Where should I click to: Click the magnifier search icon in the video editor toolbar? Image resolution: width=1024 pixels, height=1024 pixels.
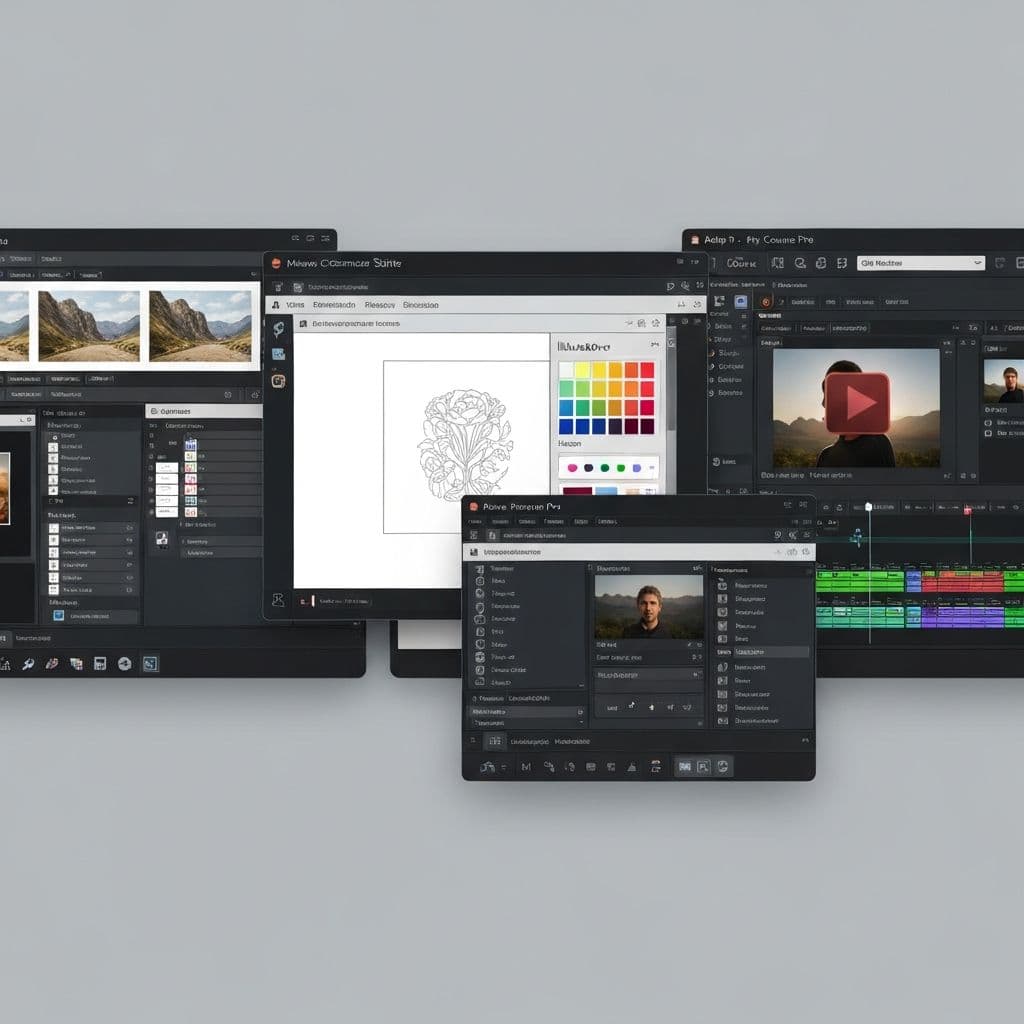pyautogui.click(x=799, y=263)
